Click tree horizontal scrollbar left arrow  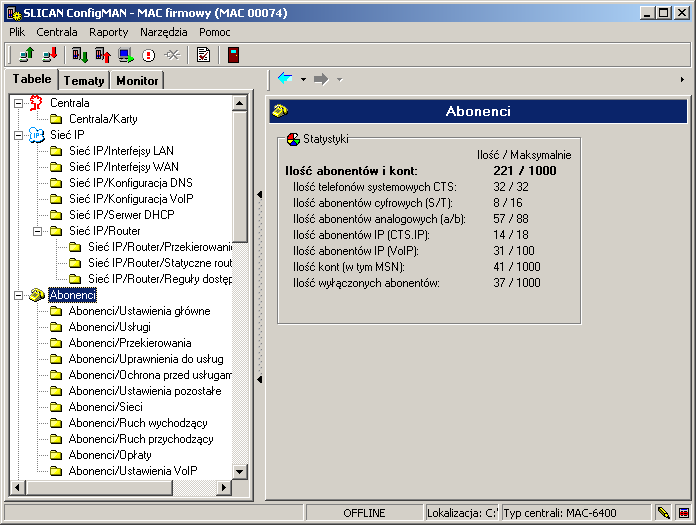tap(17, 488)
